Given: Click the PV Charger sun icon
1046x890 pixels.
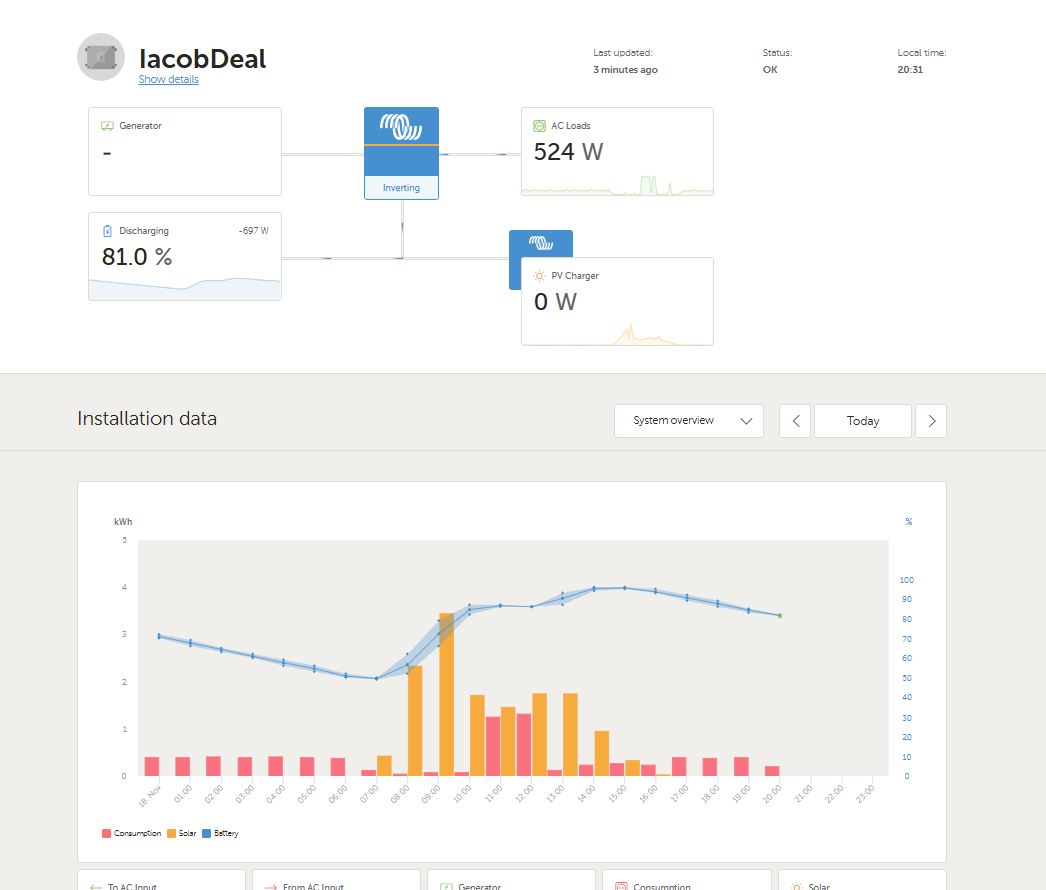Looking at the screenshot, I should point(540,276).
